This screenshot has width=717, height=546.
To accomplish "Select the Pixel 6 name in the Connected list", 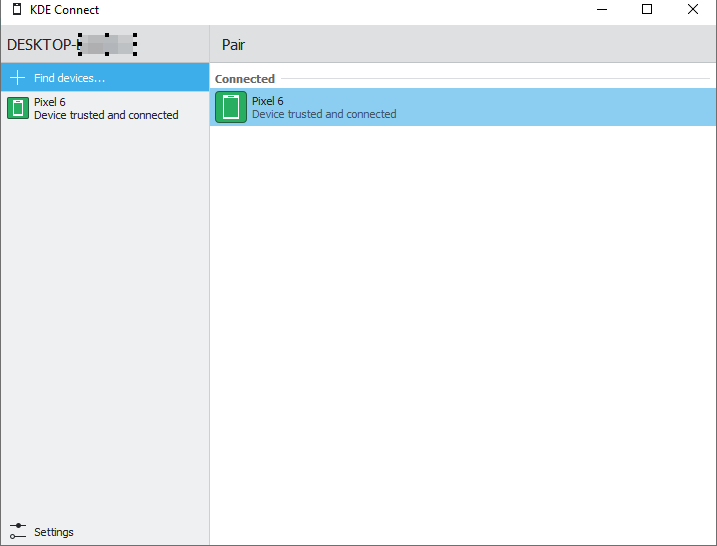I will pyautogui.click(x=267, y=101).
